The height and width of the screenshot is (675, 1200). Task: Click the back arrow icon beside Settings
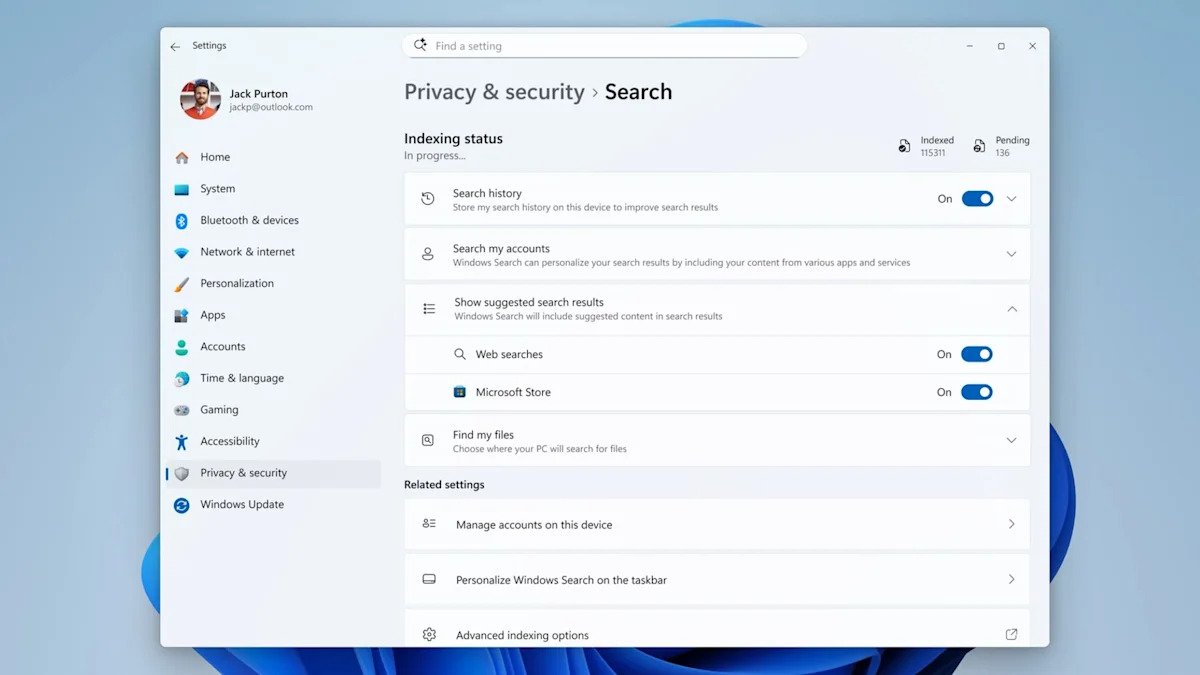(x=175, y=46)
